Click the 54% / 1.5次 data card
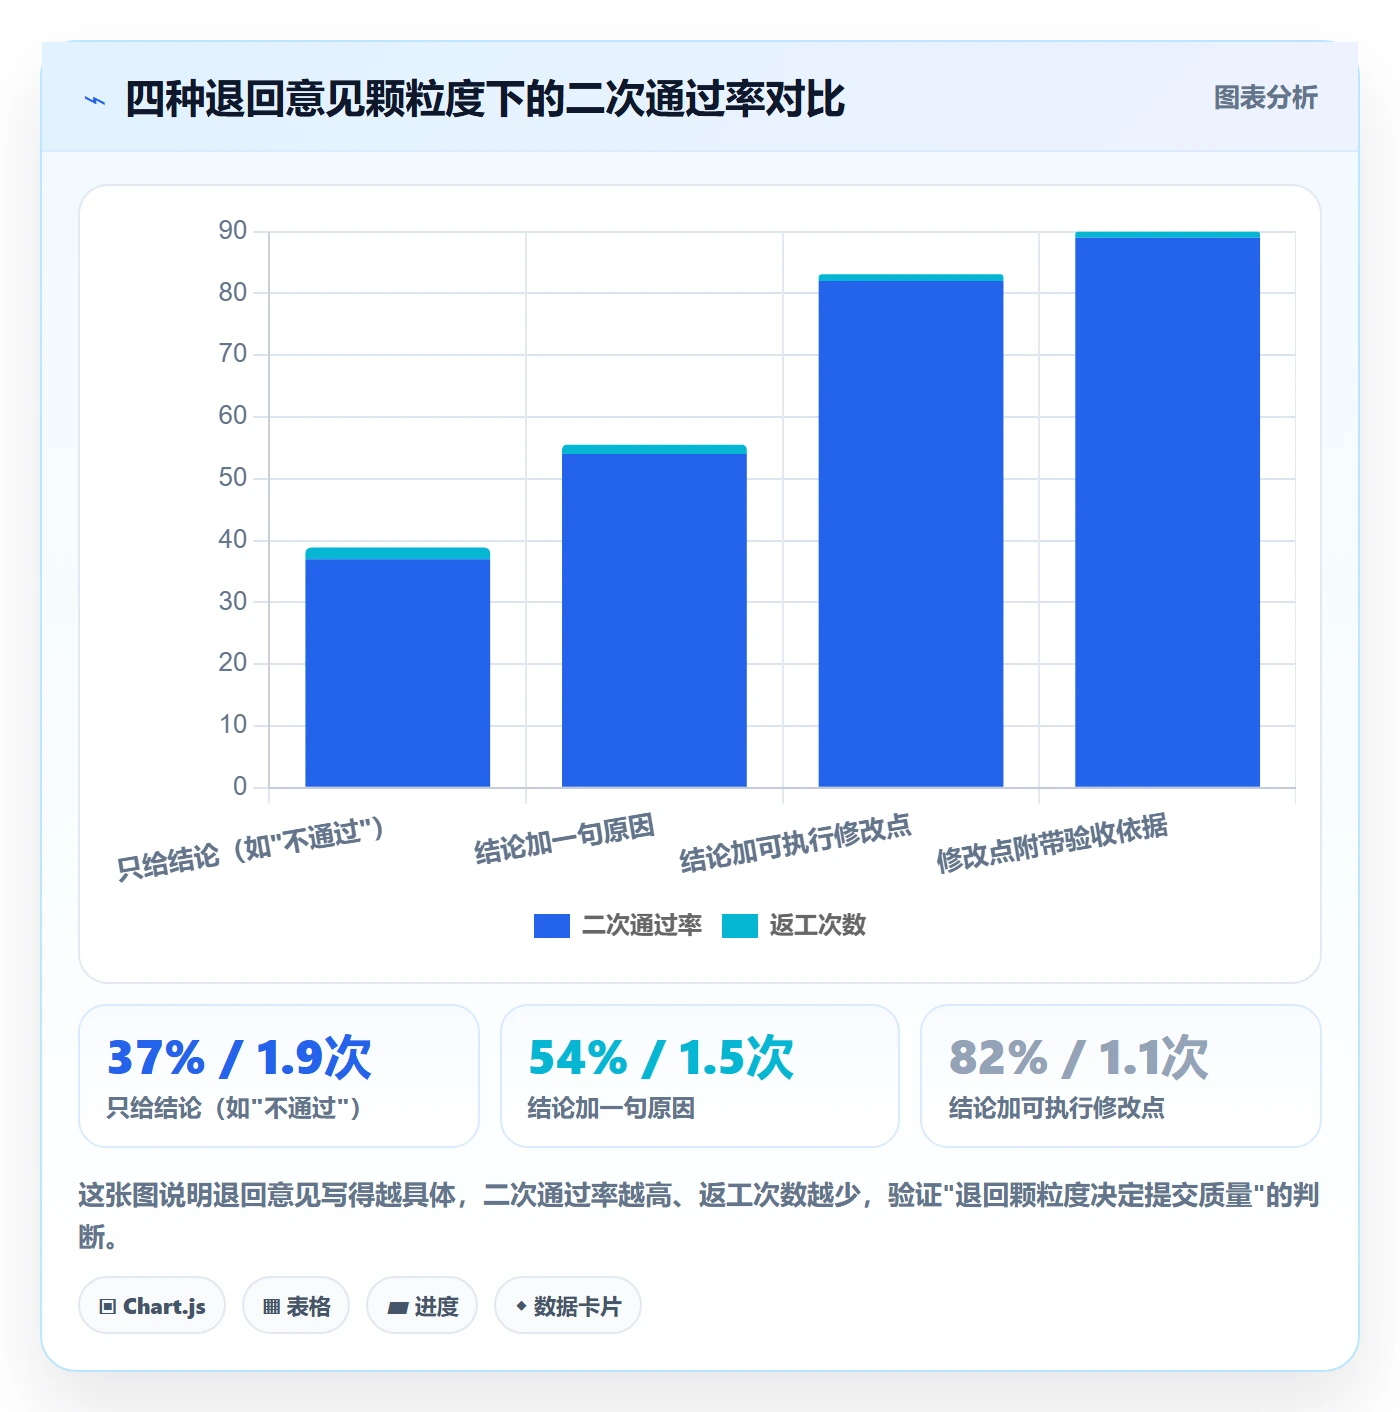This screenshot has height=1412, width=1400. tap(700, 1076)
